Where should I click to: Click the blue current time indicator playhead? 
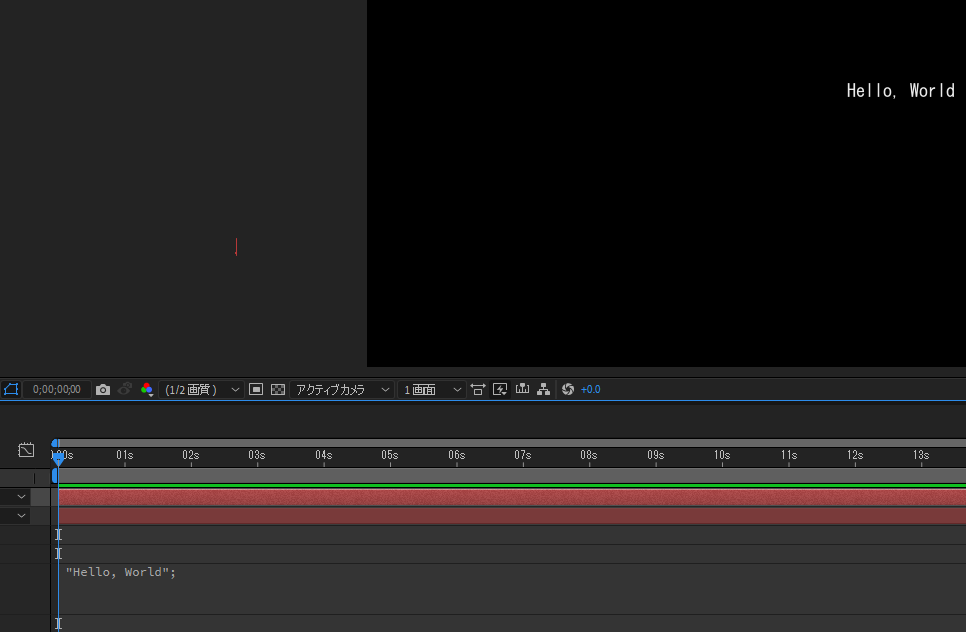click(59, 458)
